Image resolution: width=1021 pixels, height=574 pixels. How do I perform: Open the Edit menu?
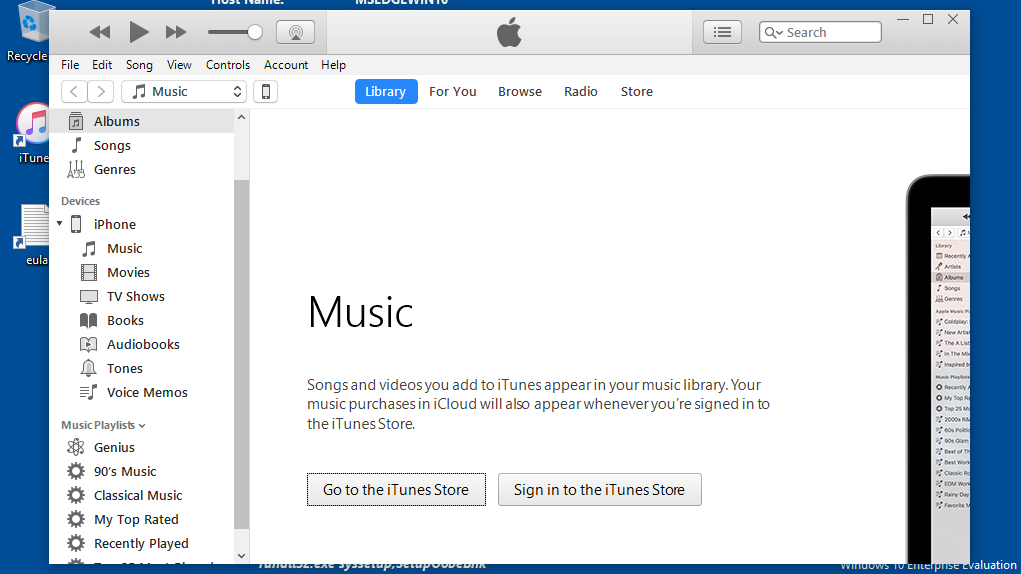[x=102, y=65]
